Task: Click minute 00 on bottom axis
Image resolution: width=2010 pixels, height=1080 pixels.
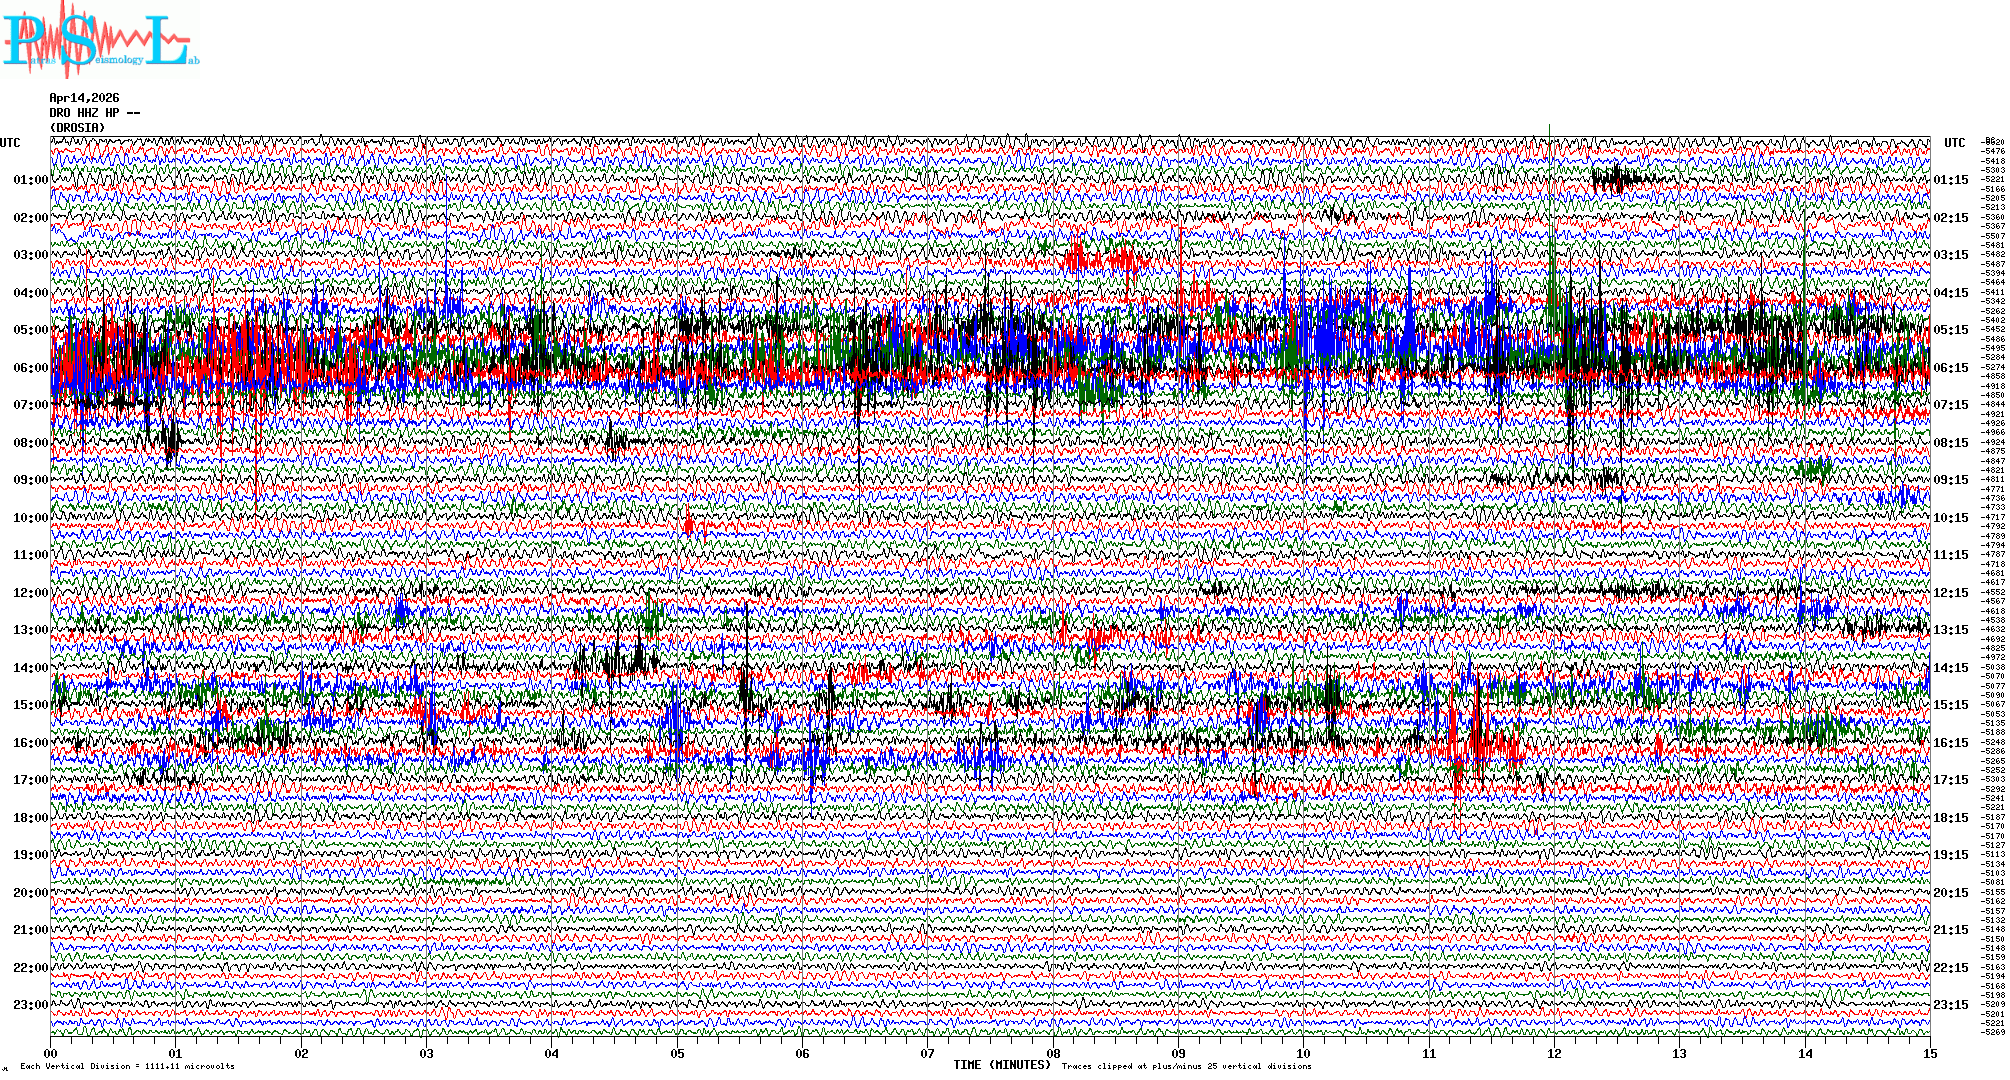Action: coord(51,1054)
